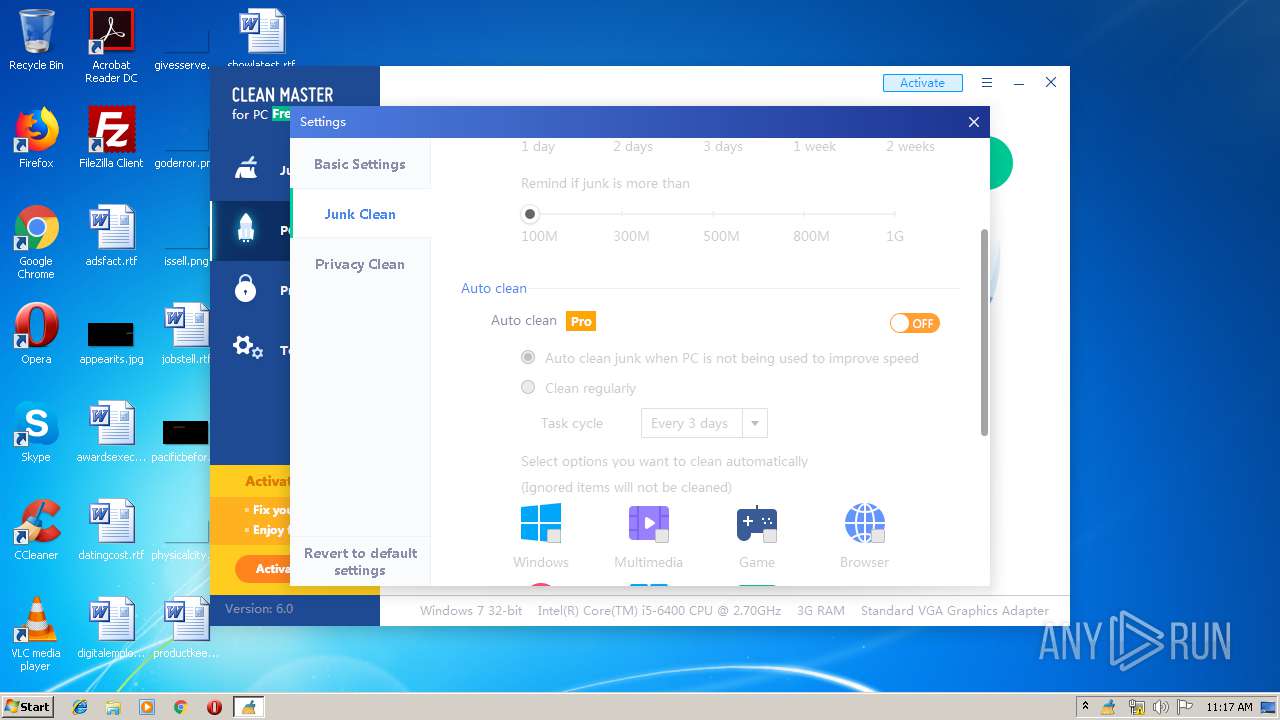Click the 'Auto clean' section heading
Screen dimensions: 1280x720
(x=494, y=288)
